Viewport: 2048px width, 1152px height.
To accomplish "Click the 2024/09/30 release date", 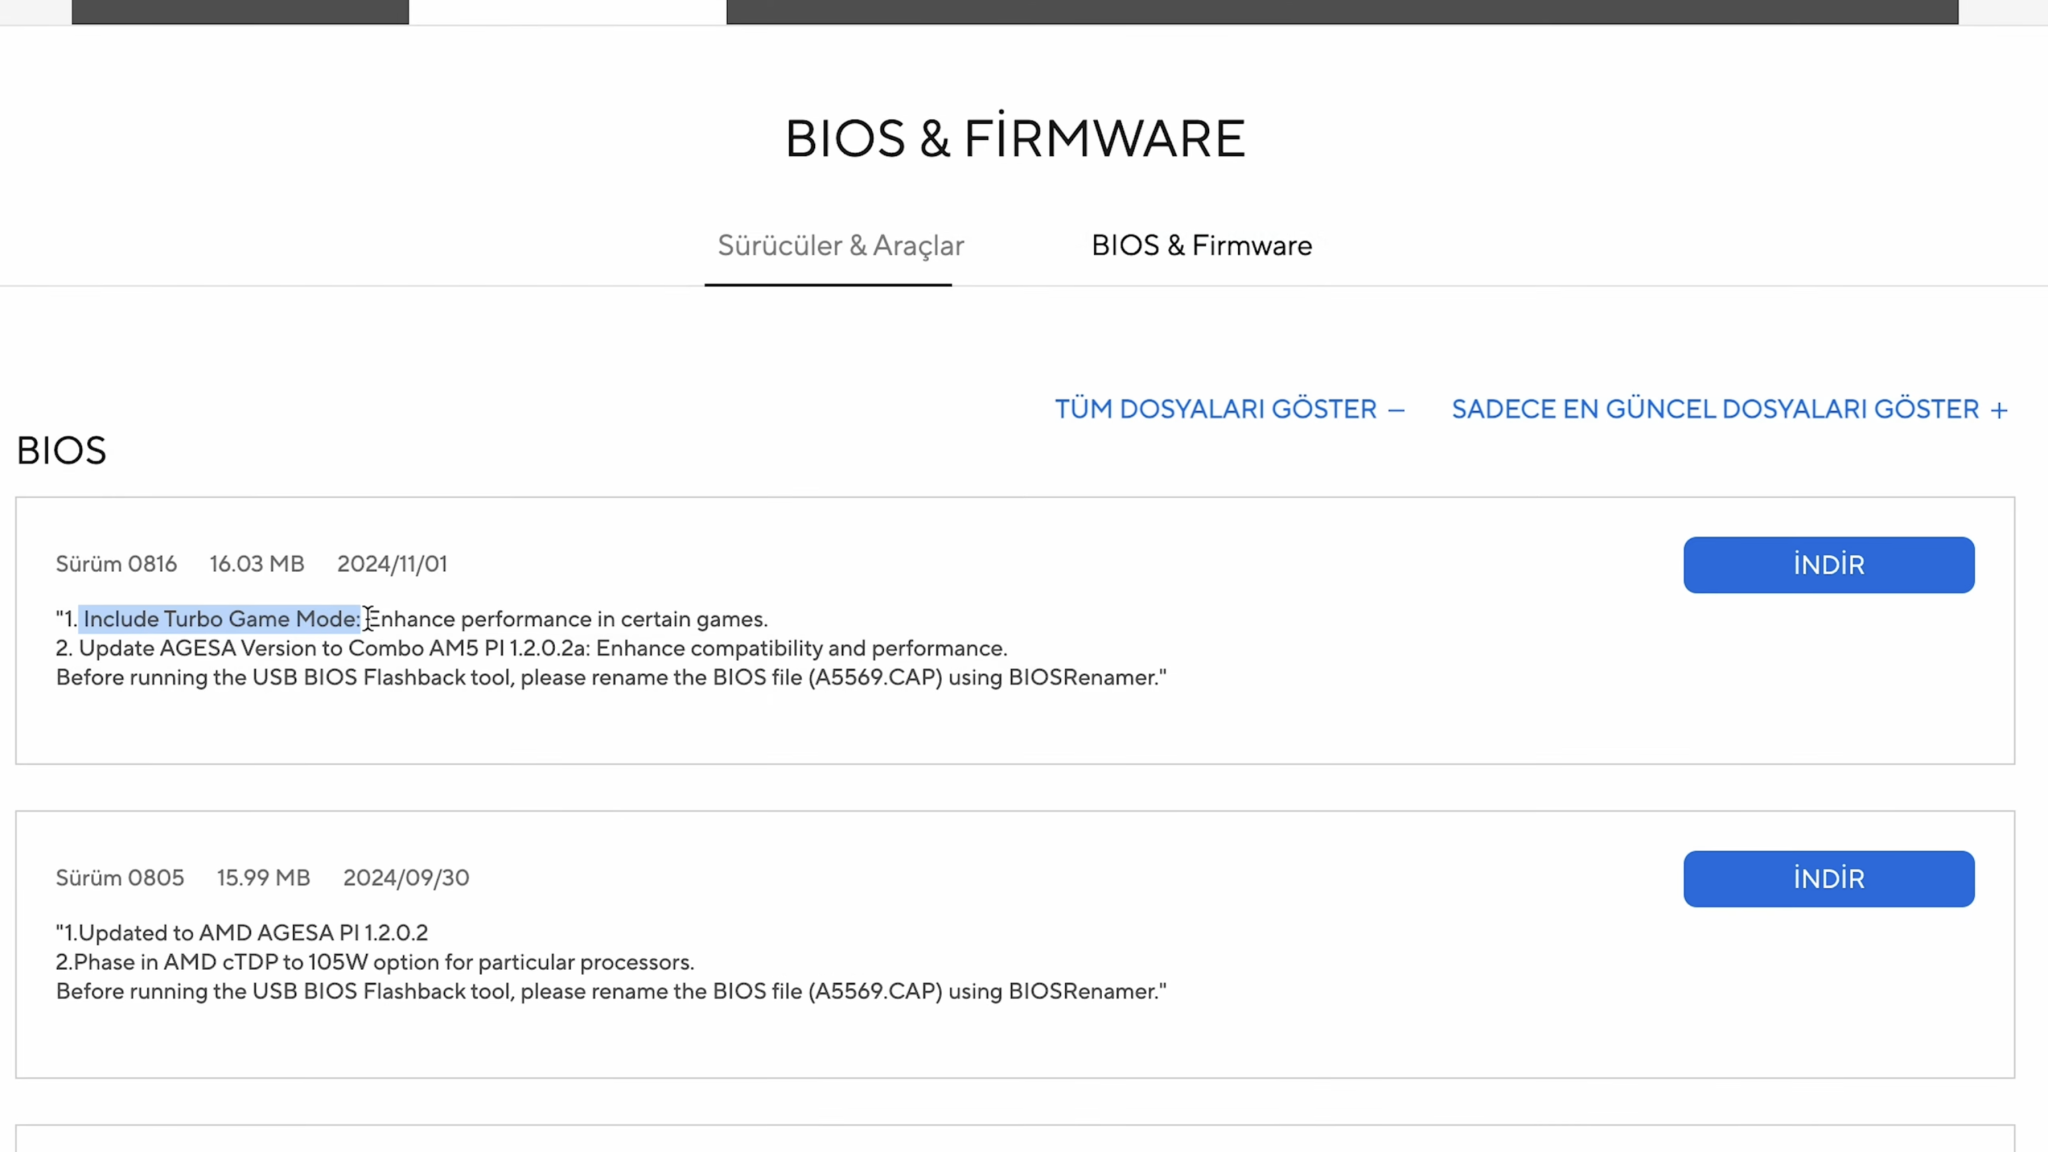I will pos(406,878).
